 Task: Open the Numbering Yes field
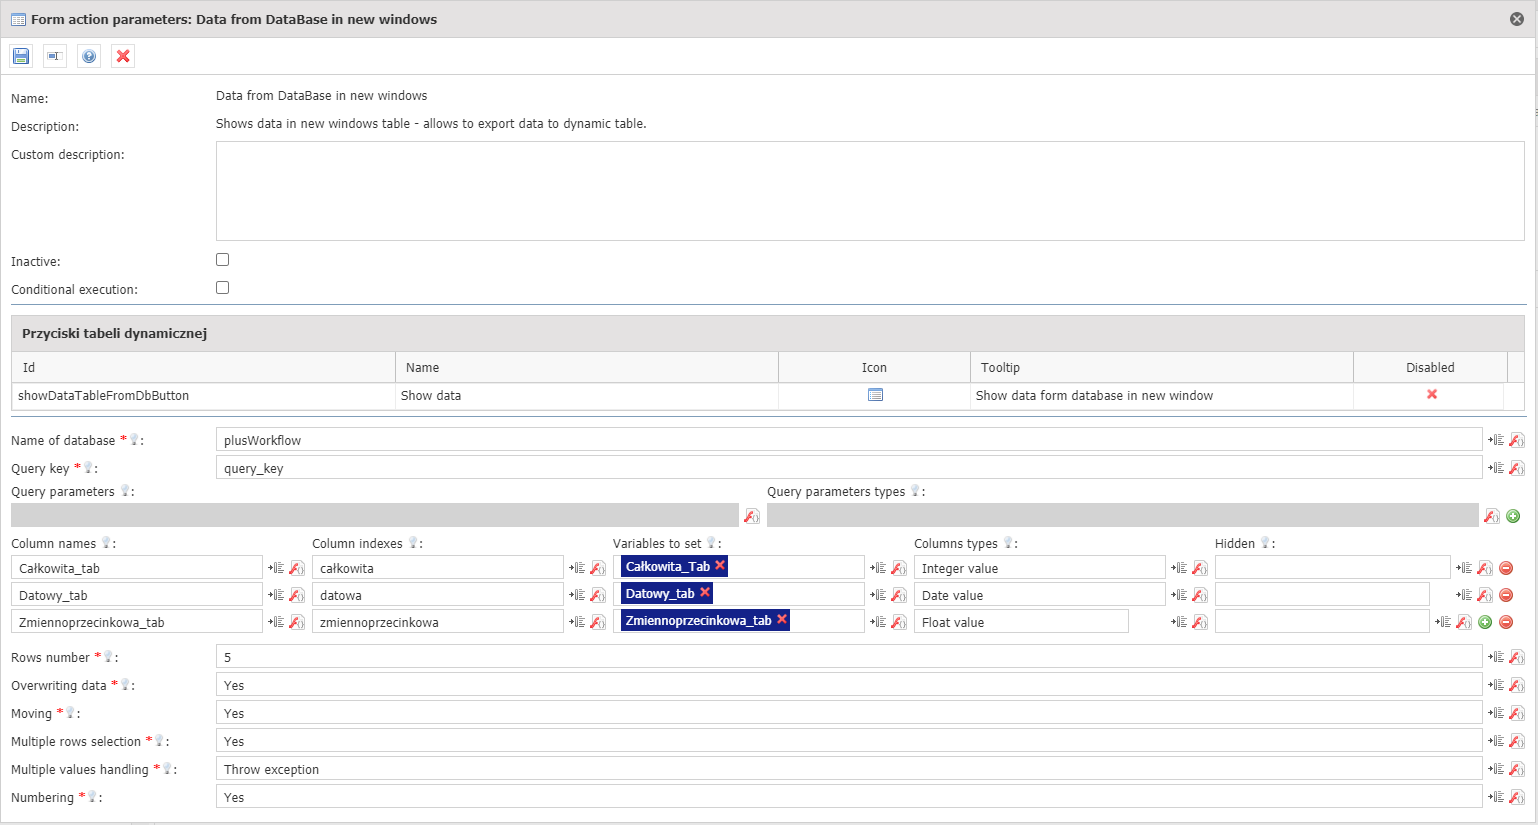(x=849, y=797)
